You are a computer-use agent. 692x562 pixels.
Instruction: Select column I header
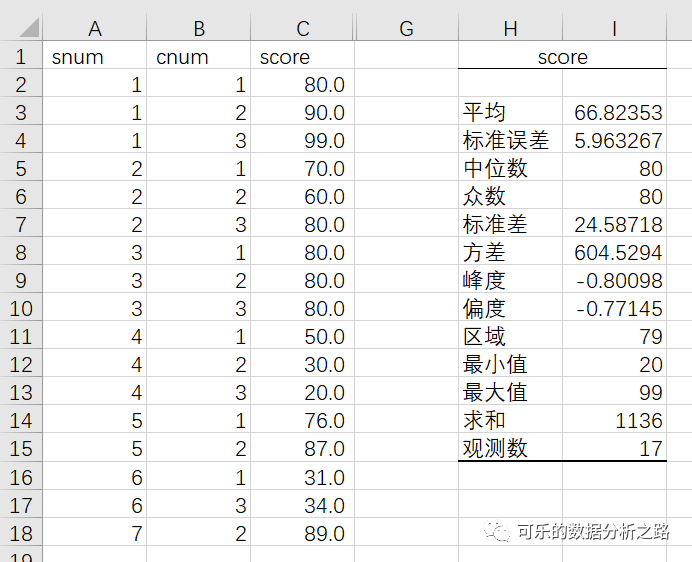tap(614, 28)
